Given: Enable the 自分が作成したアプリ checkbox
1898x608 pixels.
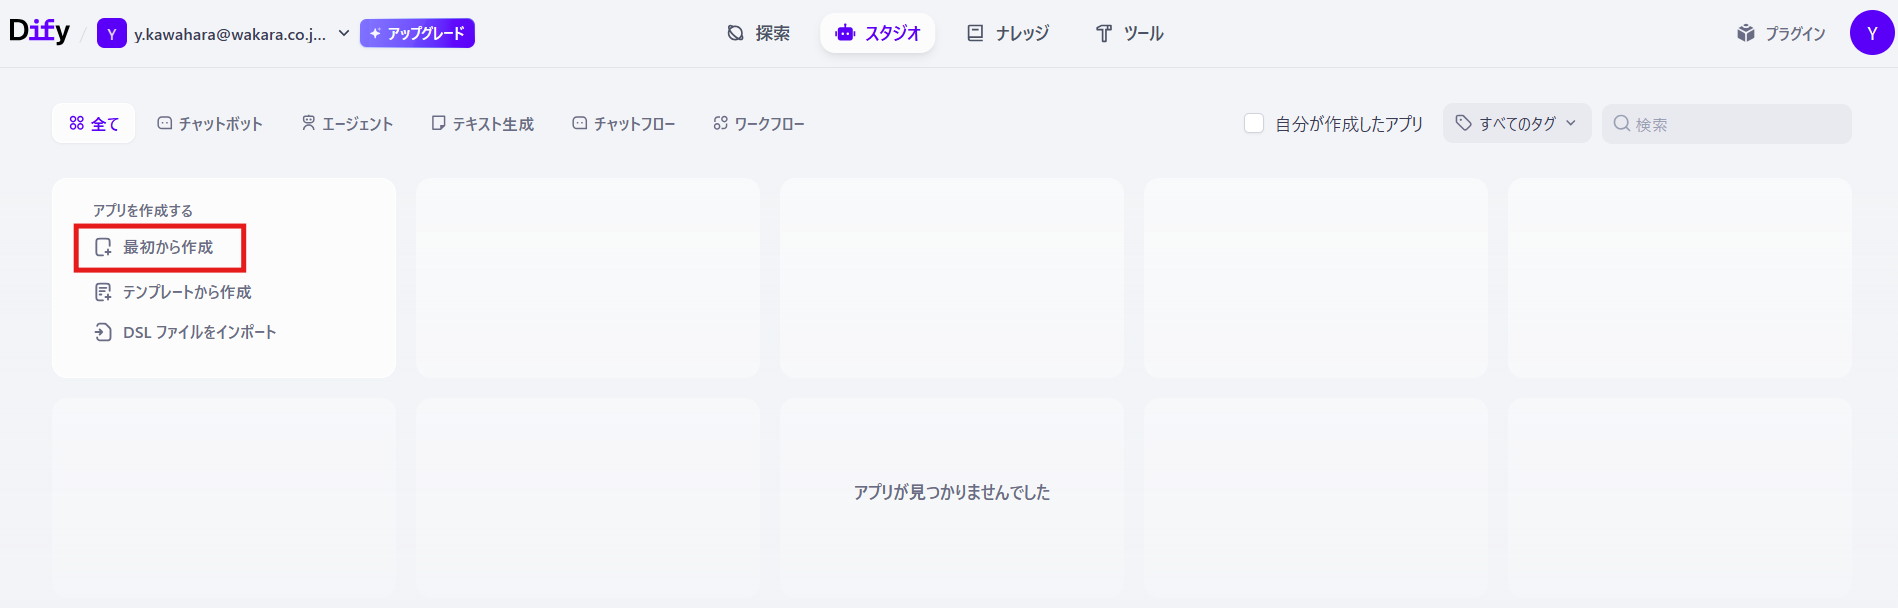Looking at the screenshot, I should [1253, 123].
